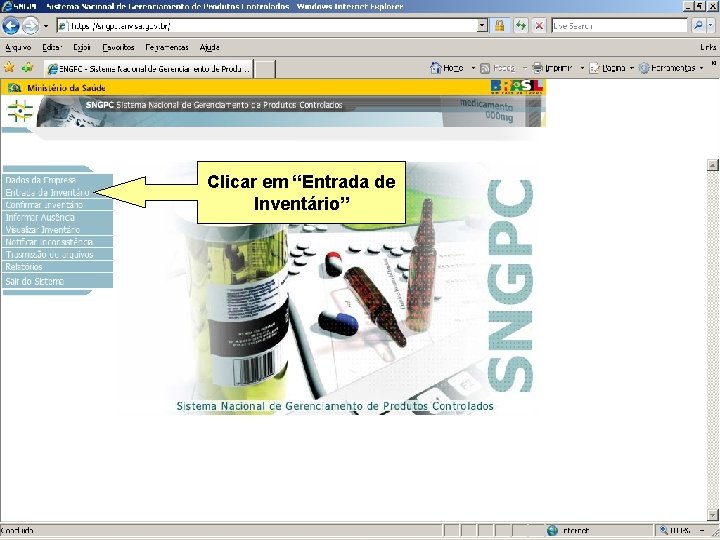Expand the Home button dropdown arrow

(x=473, y=68)
